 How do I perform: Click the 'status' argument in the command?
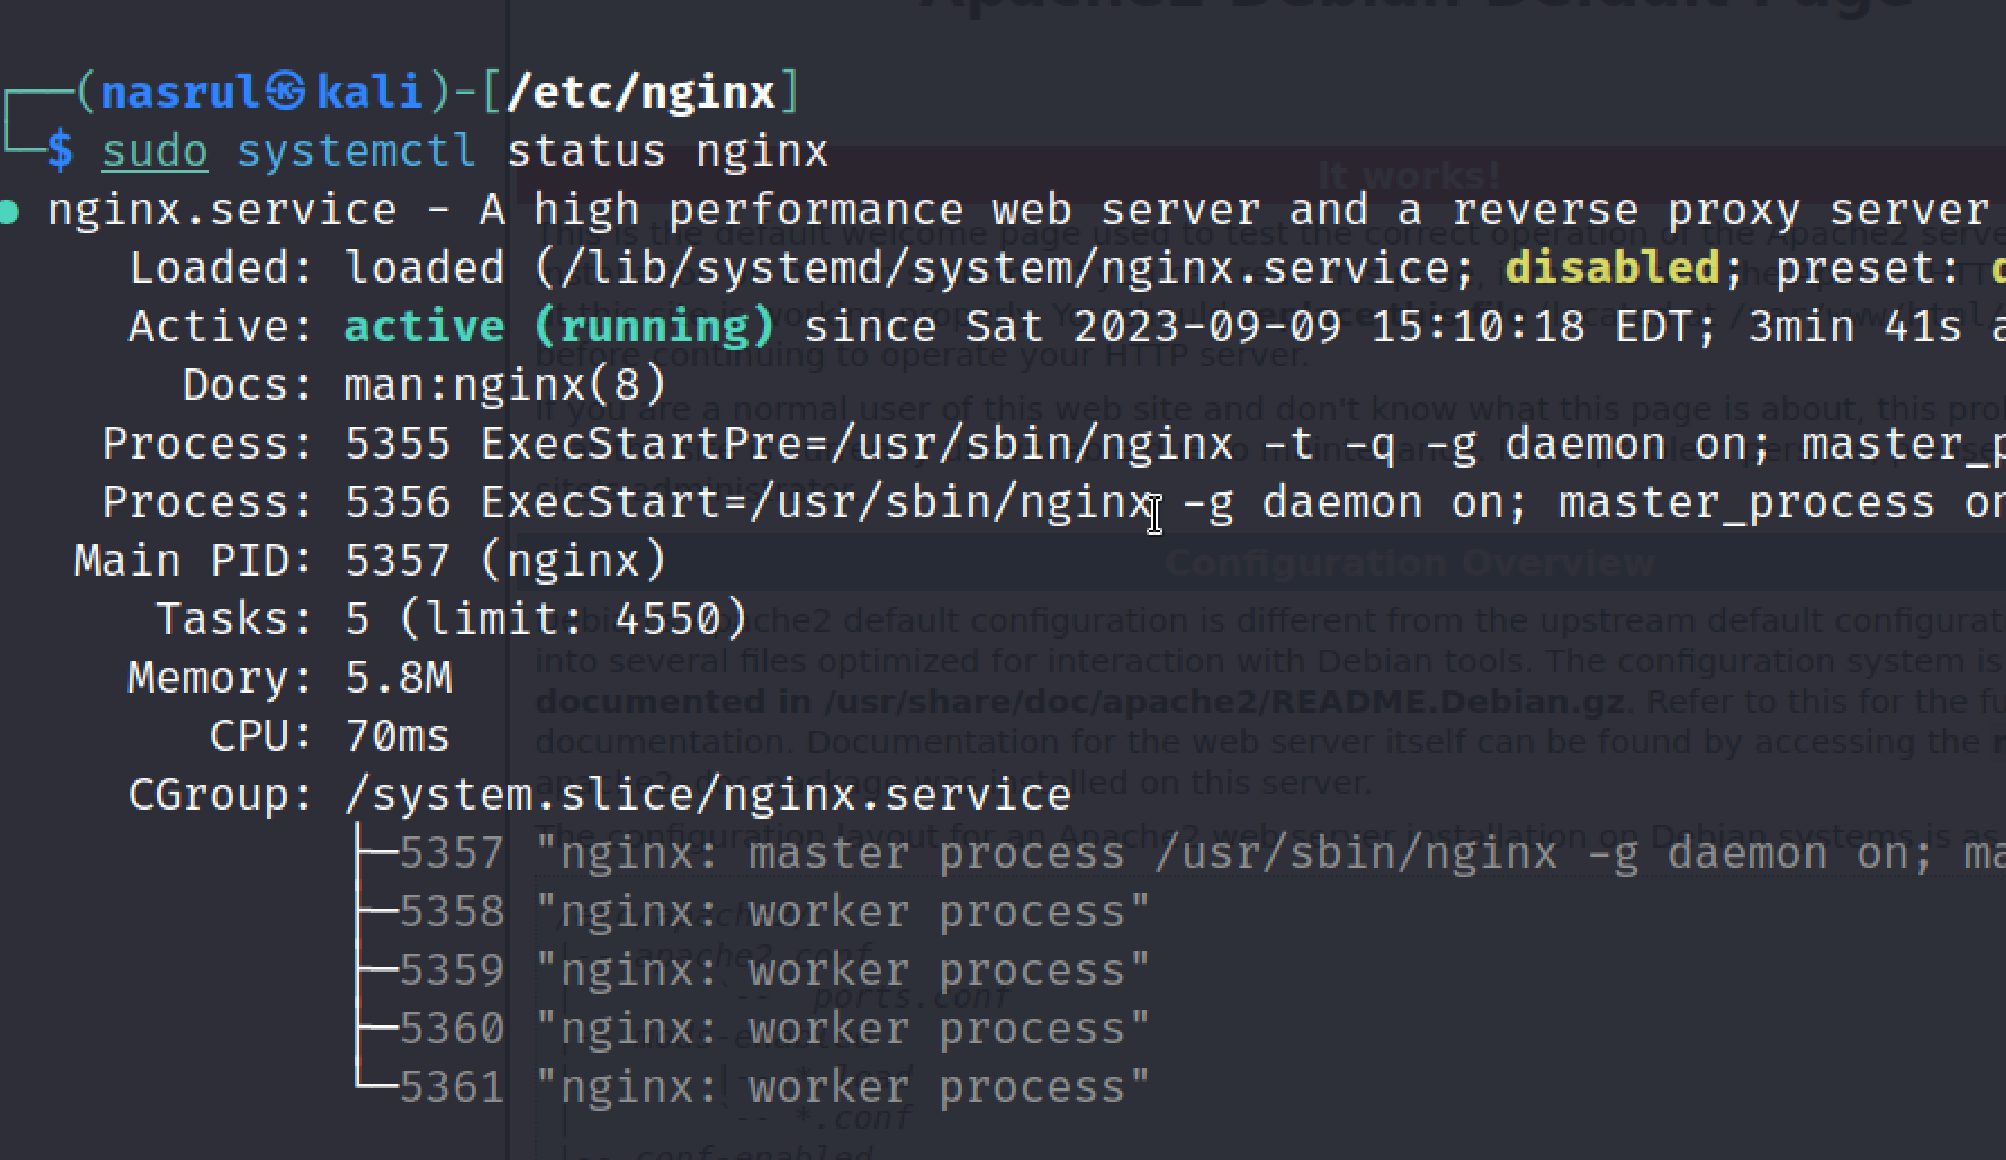pyautogui.click(x=586, y=152)
